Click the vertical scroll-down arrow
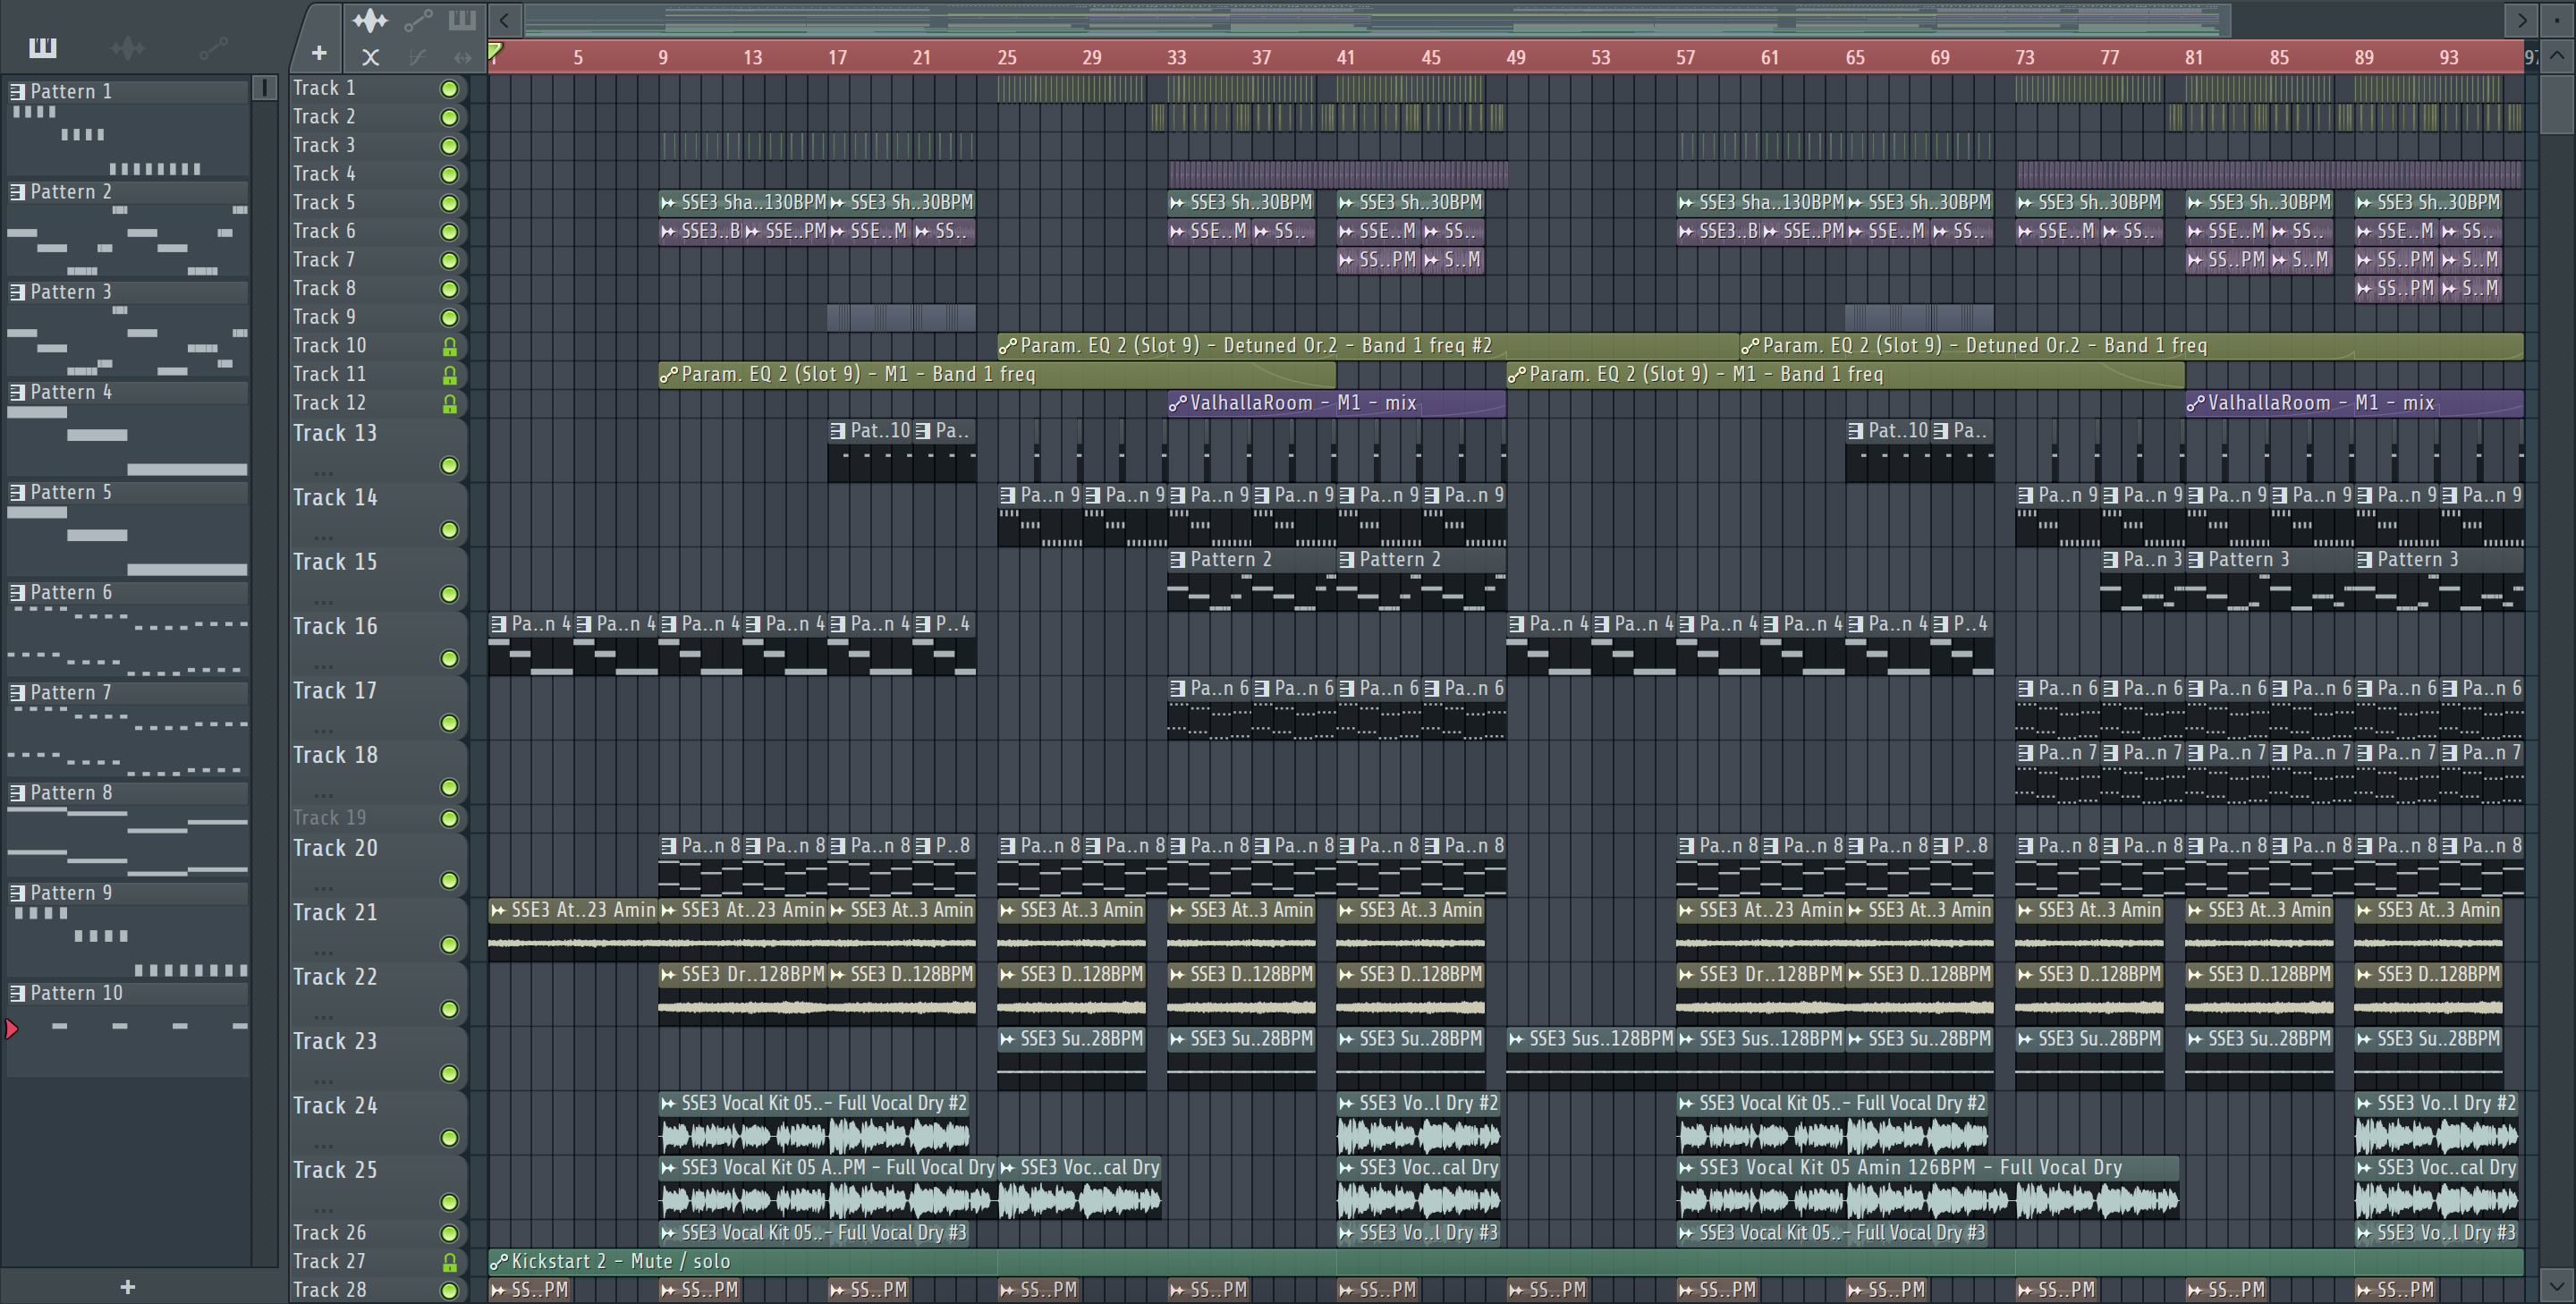 coord(2557,1284)
